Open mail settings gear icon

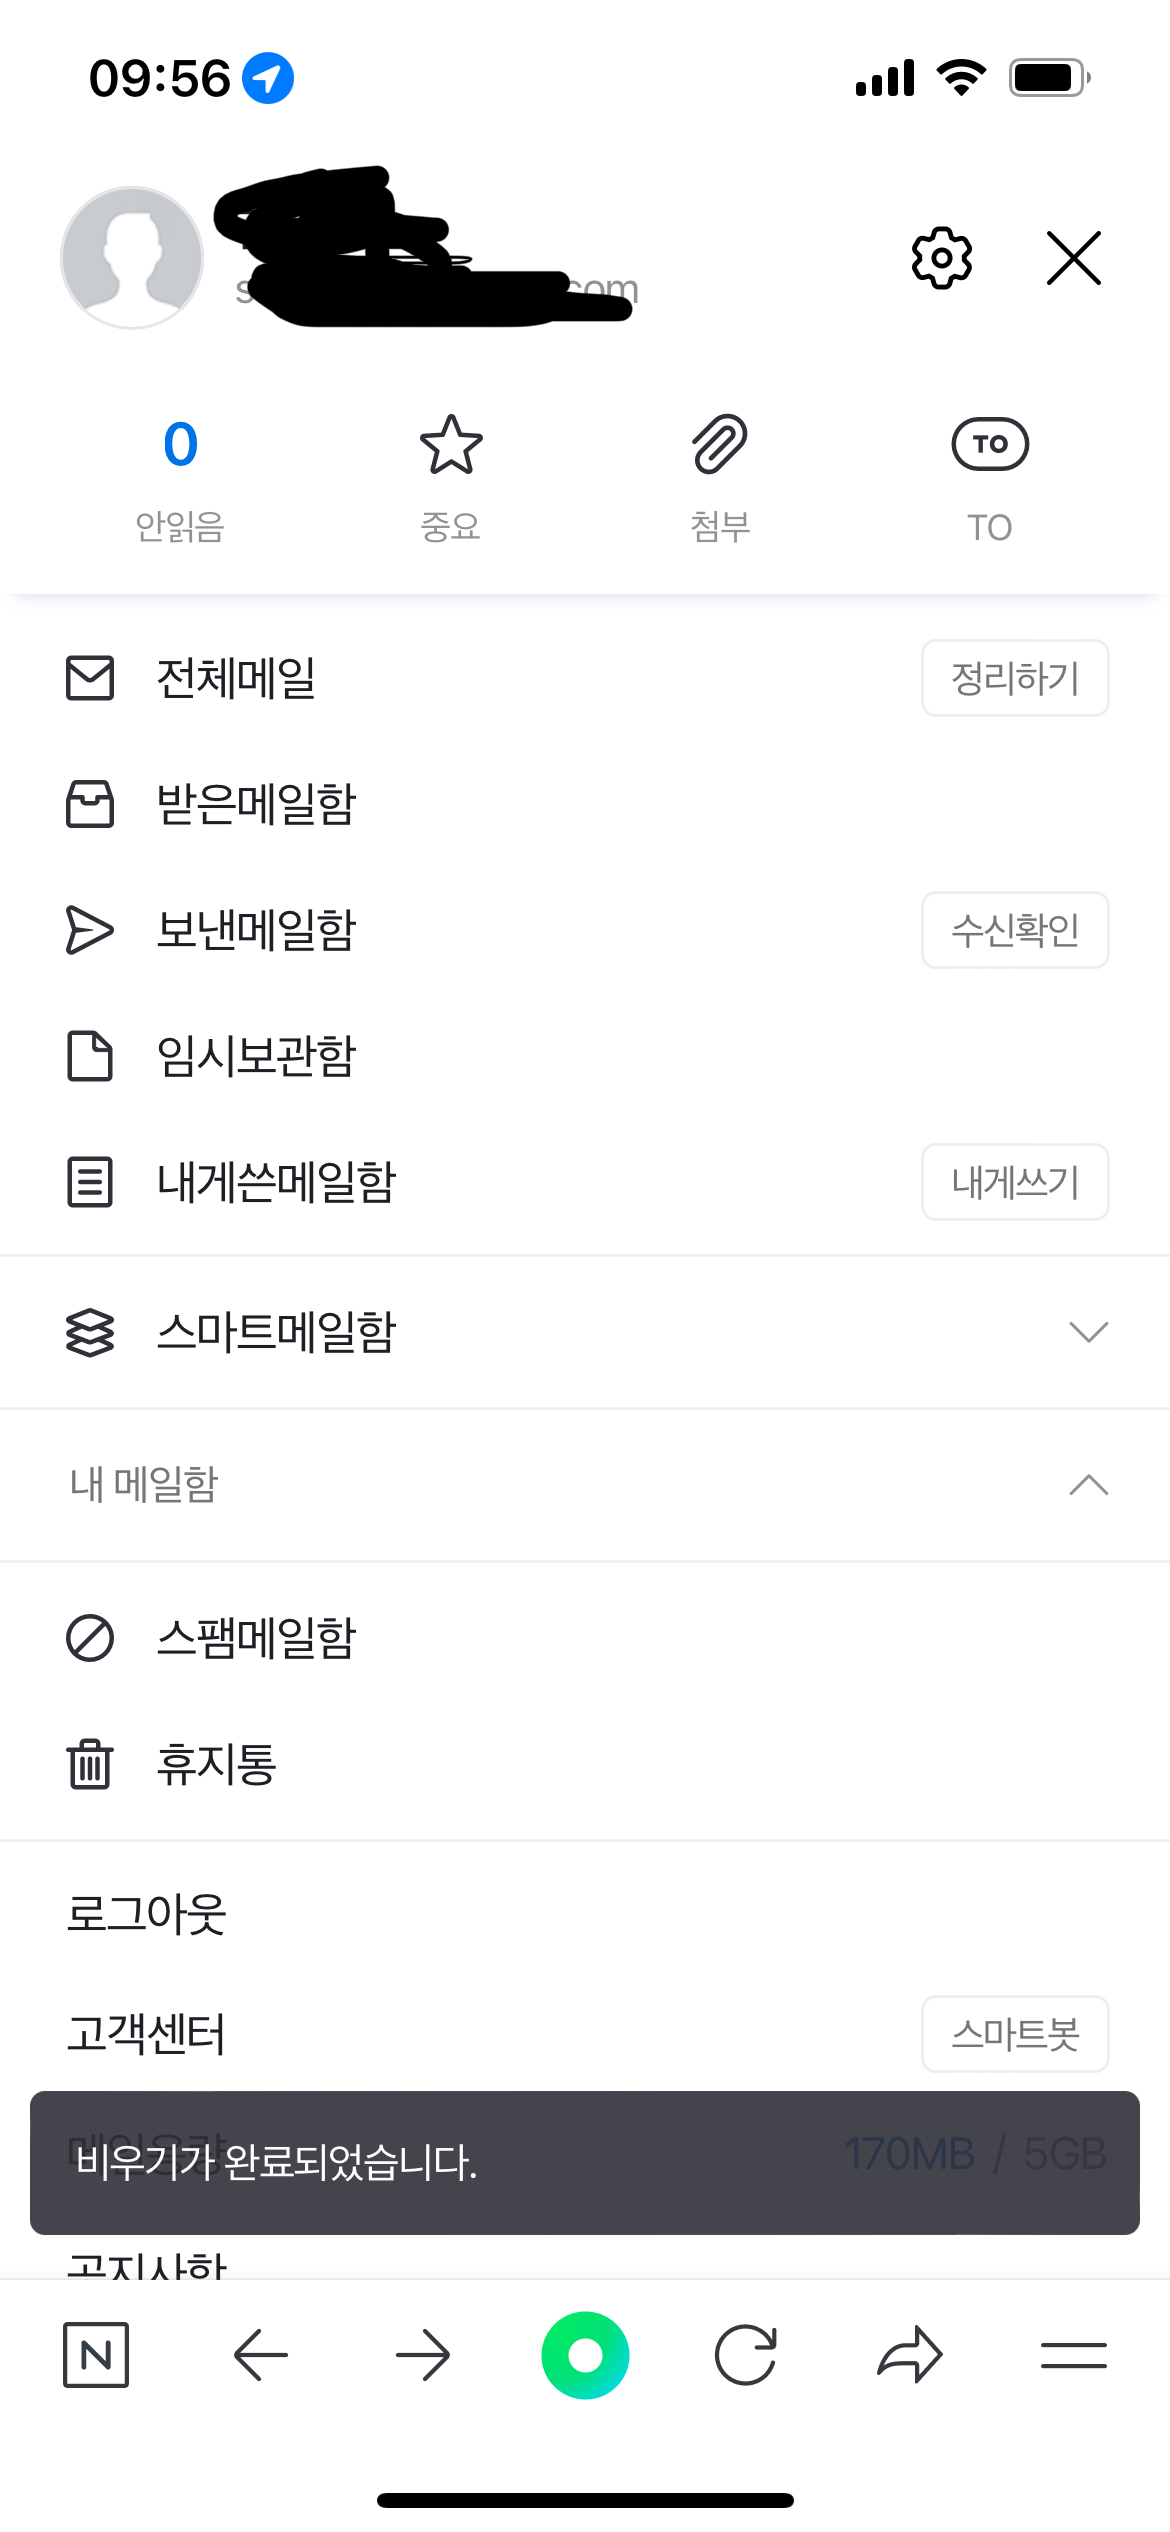click(941, 258)
